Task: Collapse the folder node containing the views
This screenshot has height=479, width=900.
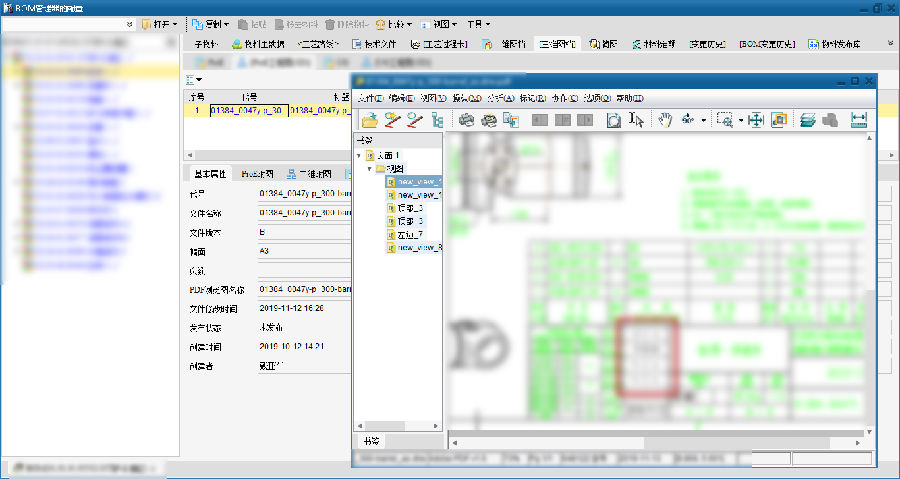Action: coord(369,169)
